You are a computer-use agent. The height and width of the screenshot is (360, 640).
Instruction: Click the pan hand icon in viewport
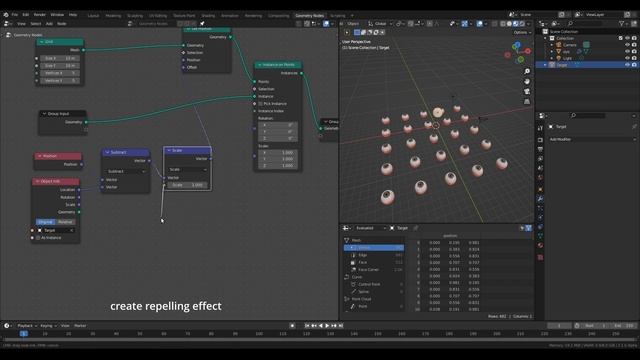(527, 81)
